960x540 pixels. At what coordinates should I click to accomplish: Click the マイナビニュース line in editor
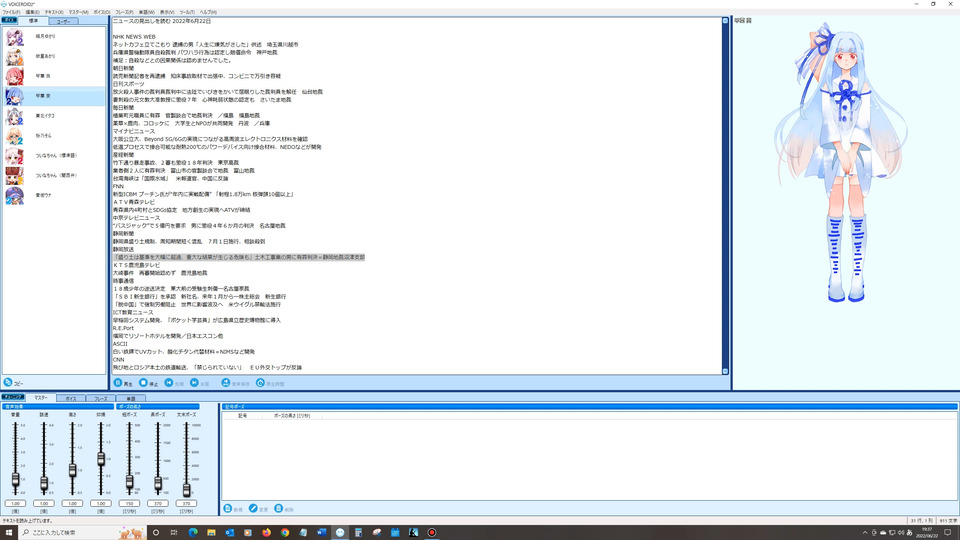pyautogui.click(x=133, y=131)
